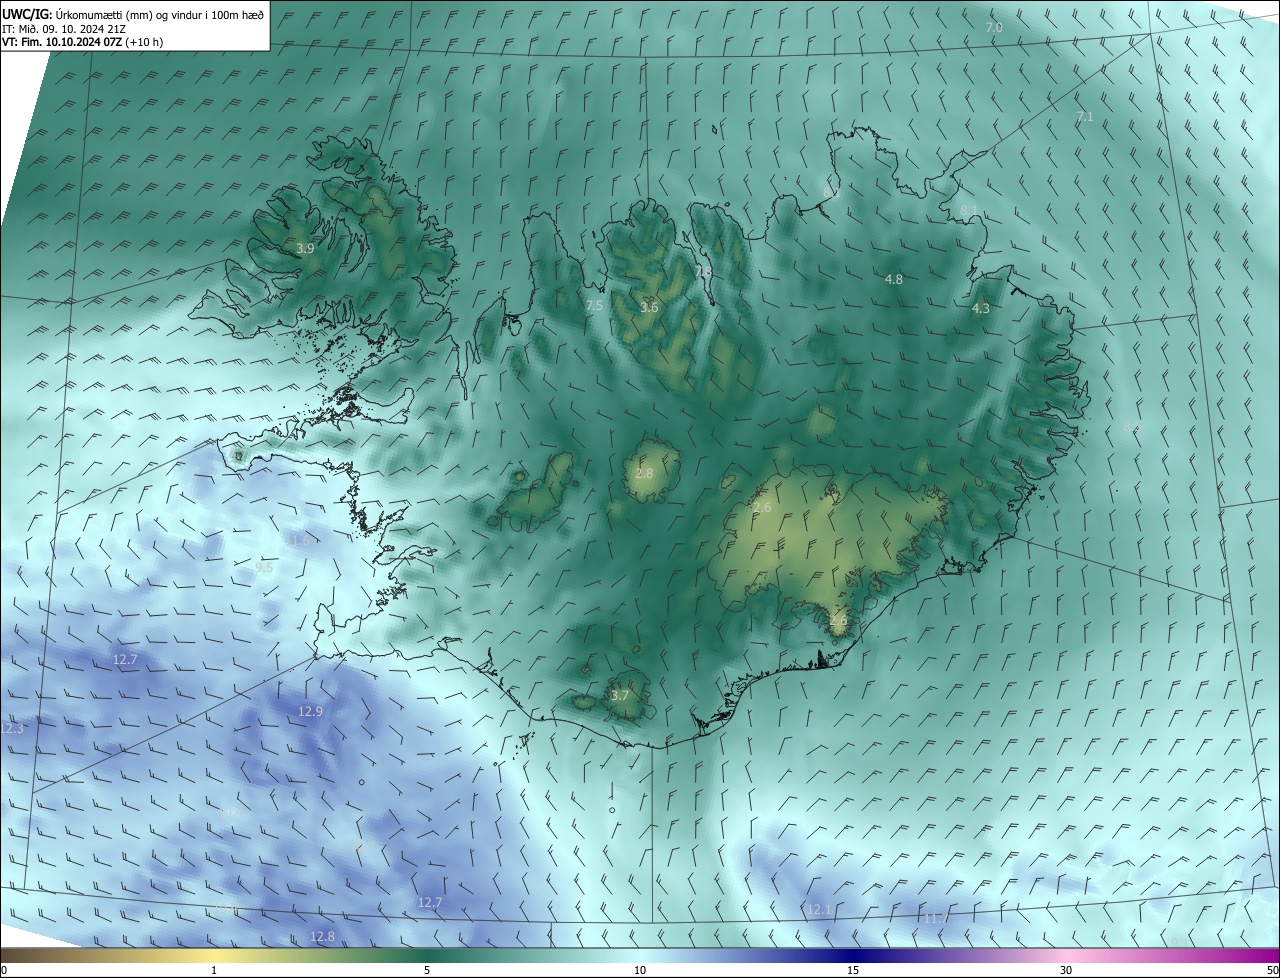Click the color scale tick label 0

3,971
